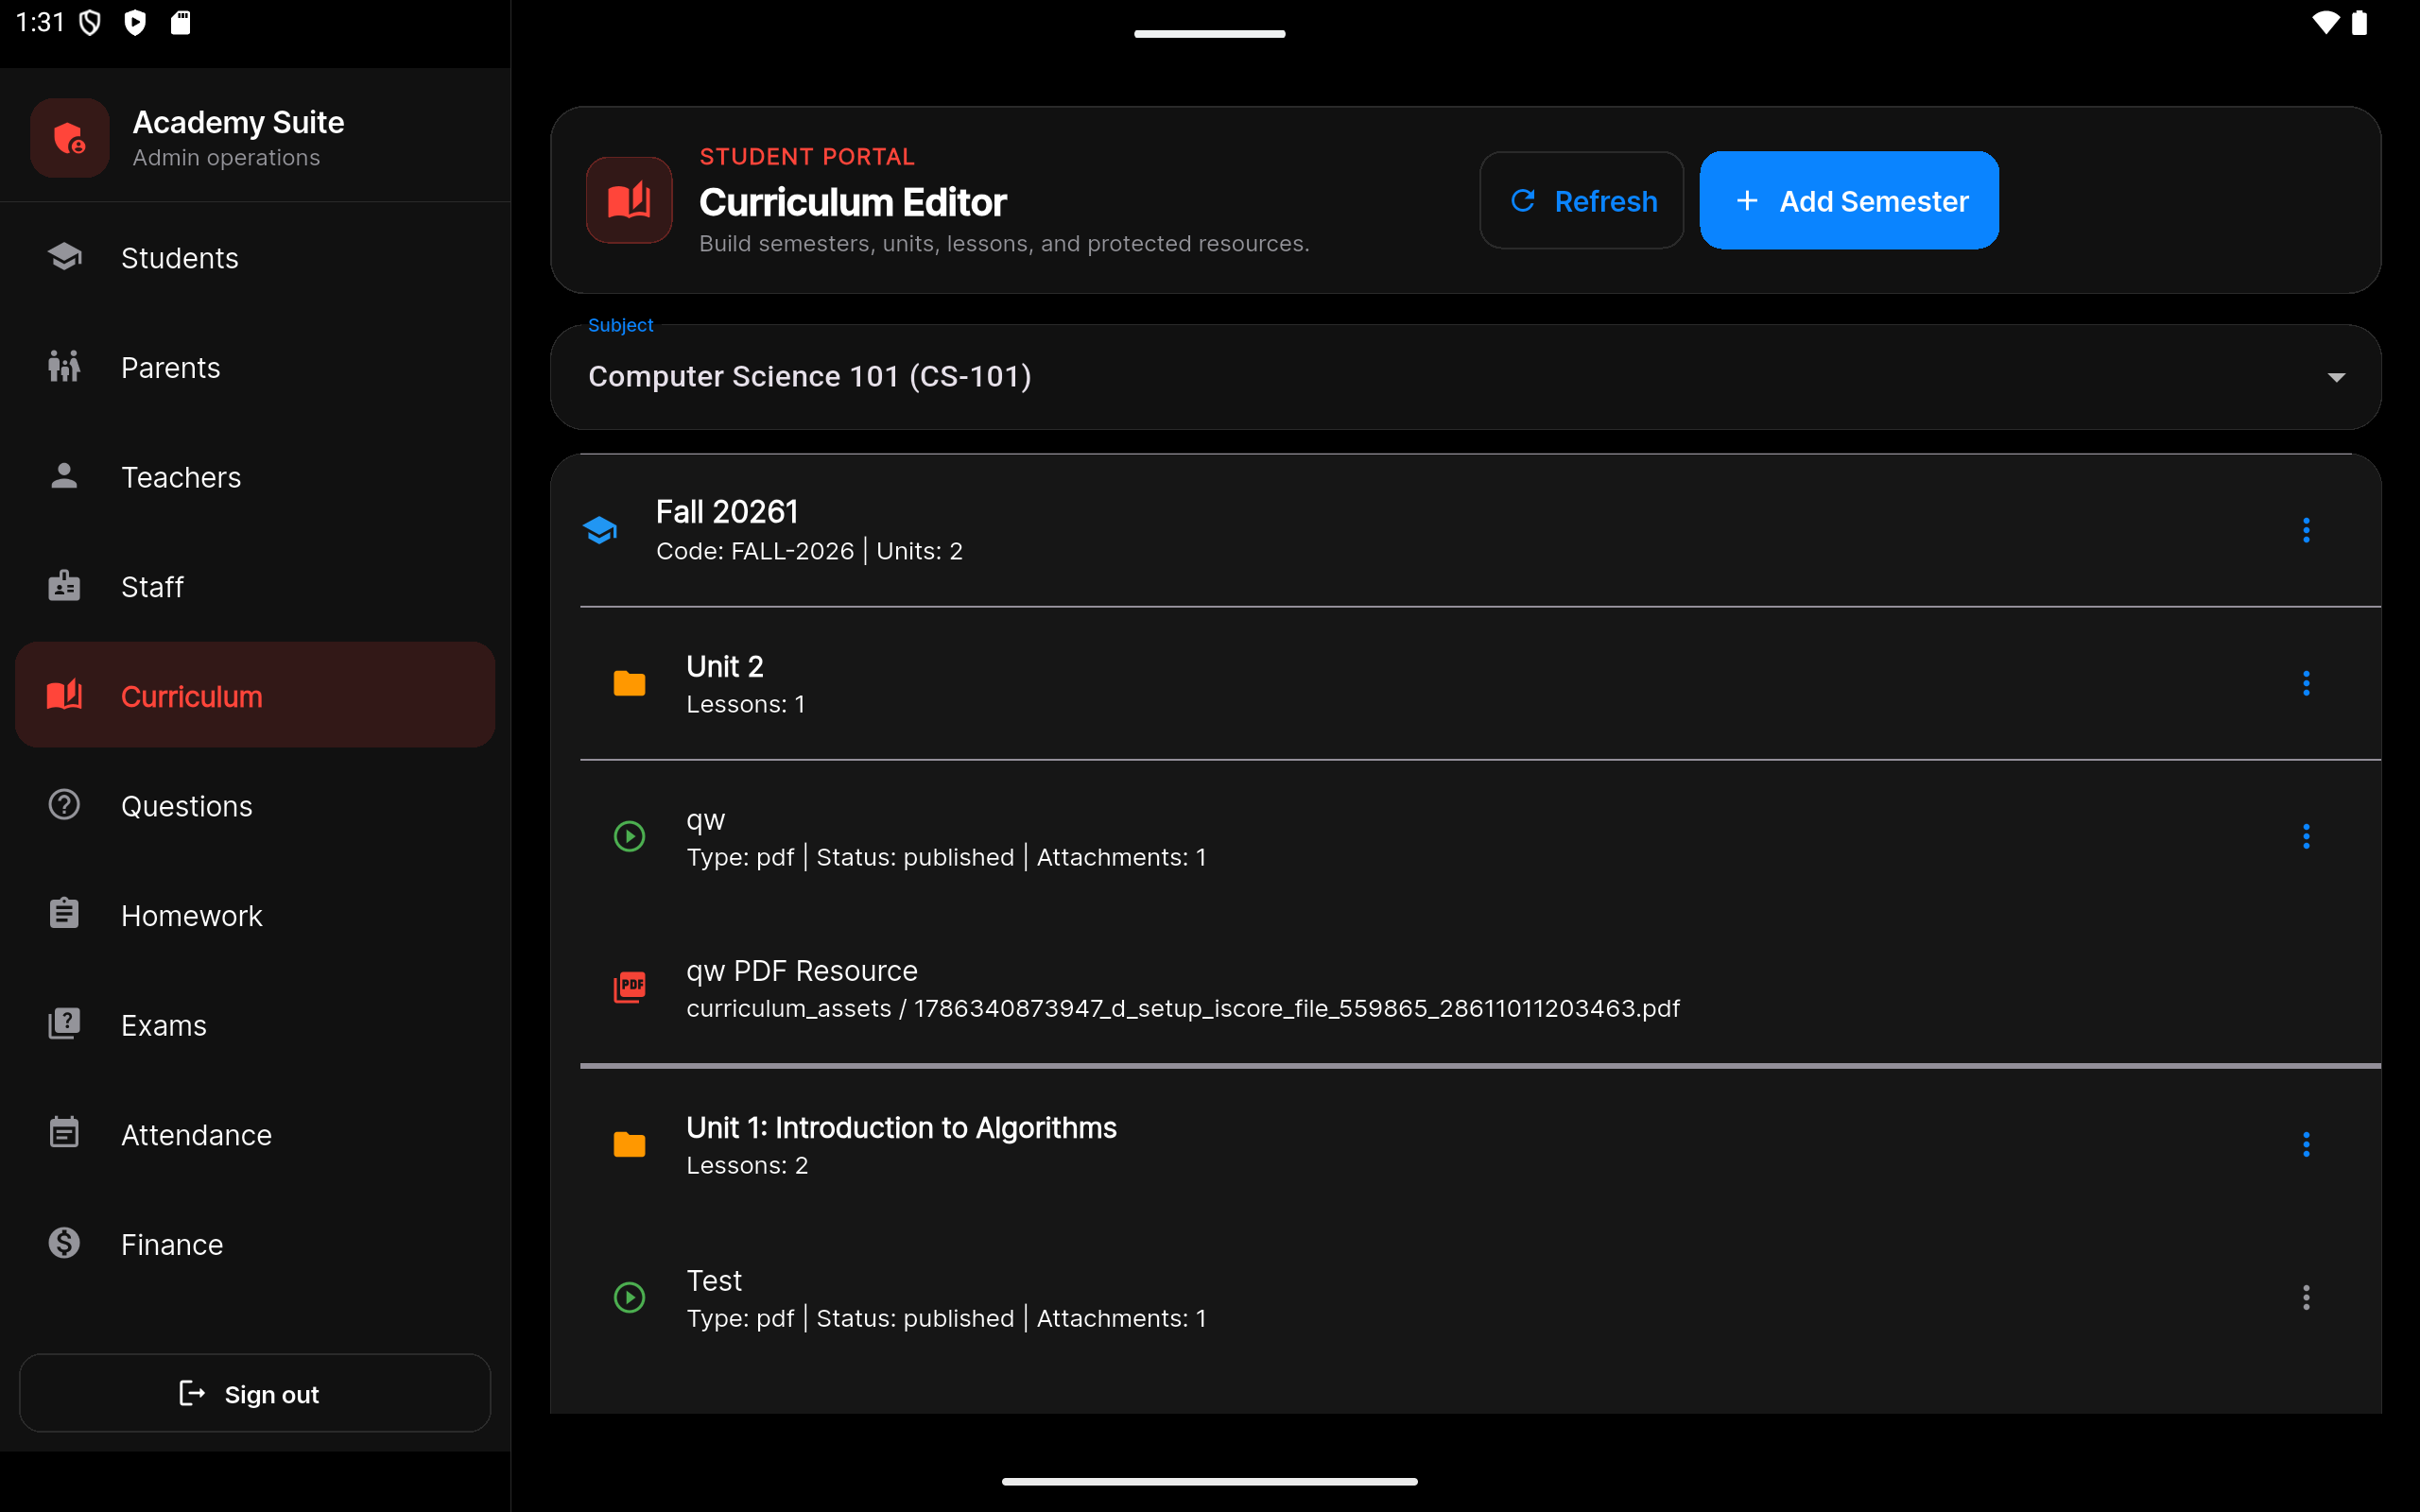Click the Curriculum book icon in sidebar
Screen dimensions: 2420x1512
(x=65, y=695)
